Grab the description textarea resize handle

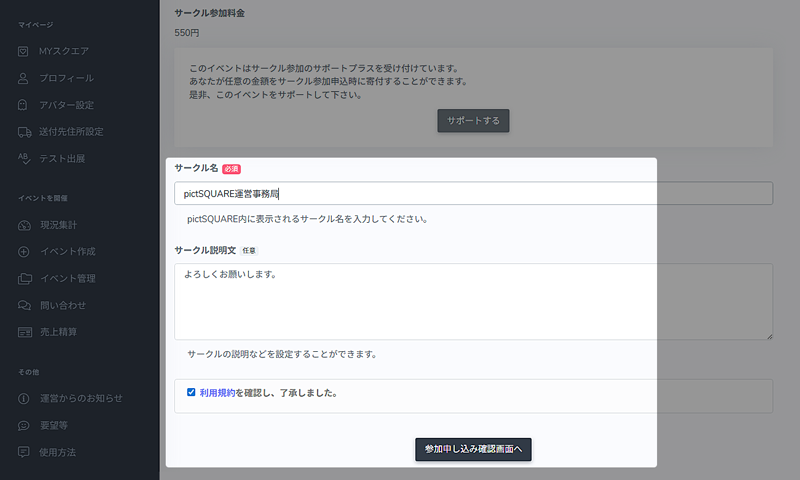tap(768, 335)
